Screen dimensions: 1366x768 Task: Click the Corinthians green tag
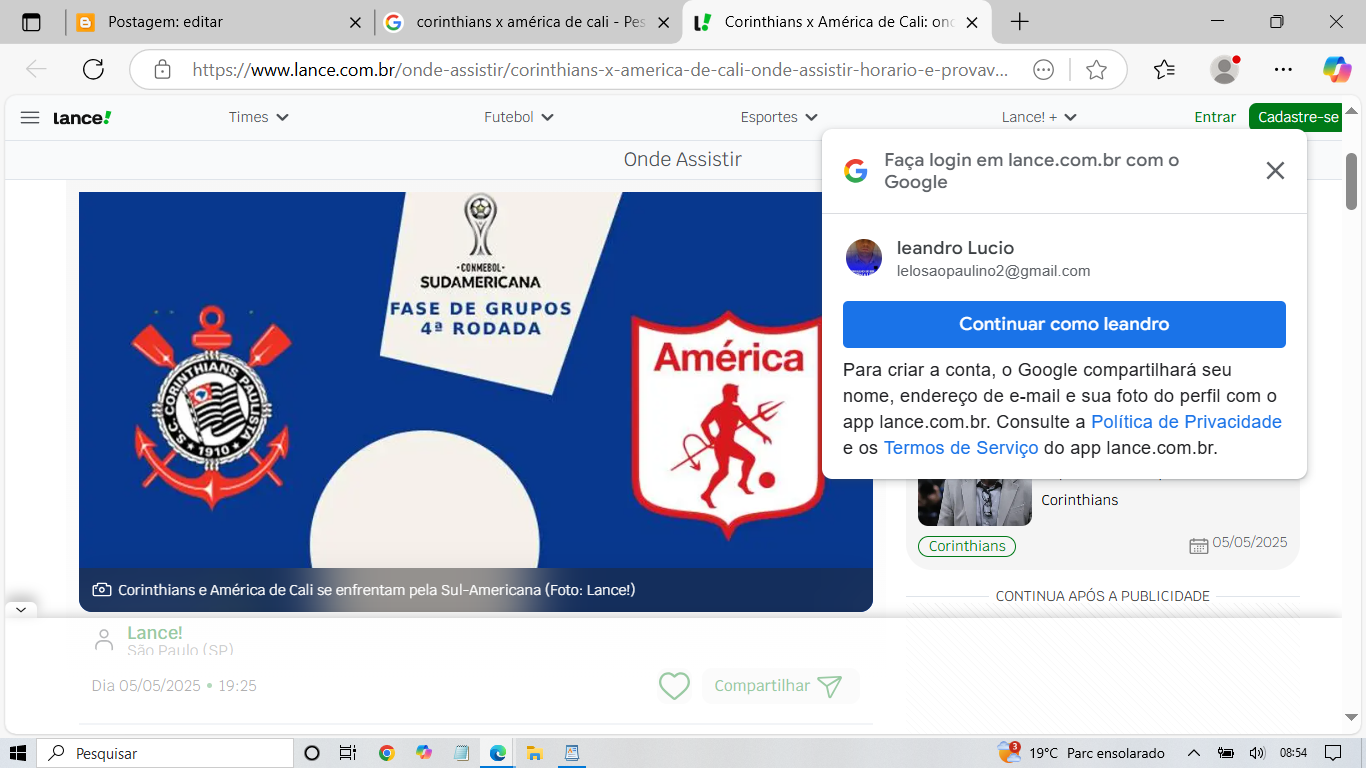coord(967,546)
